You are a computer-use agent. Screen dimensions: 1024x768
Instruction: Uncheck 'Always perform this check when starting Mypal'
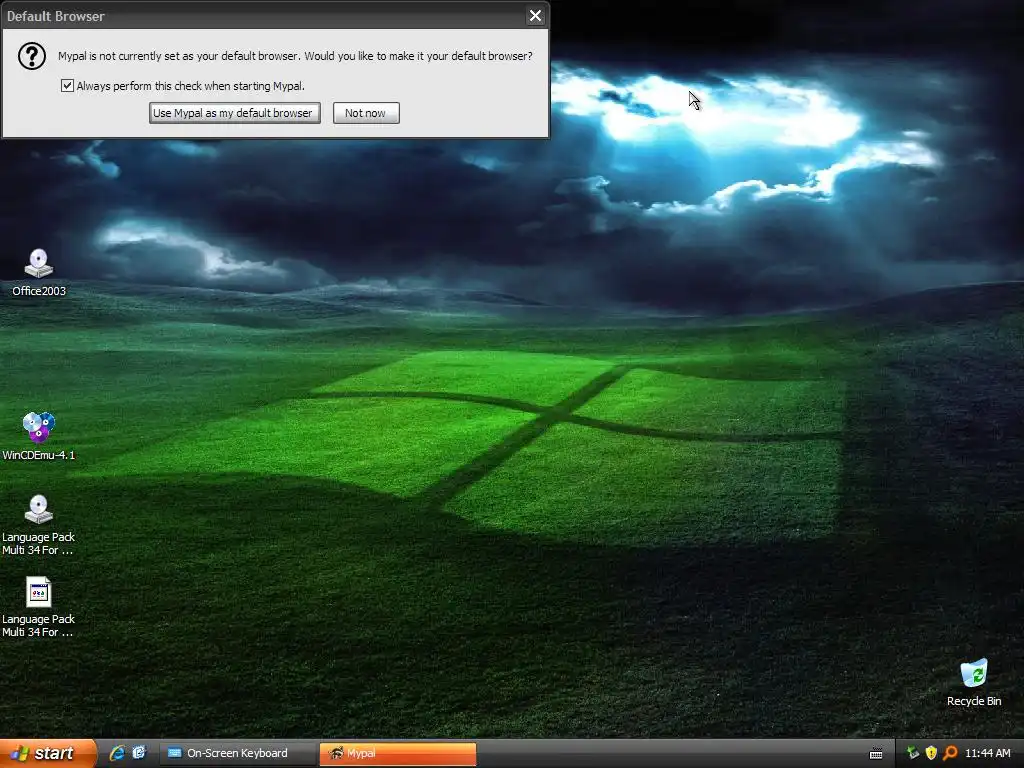(x=67, y=86)
